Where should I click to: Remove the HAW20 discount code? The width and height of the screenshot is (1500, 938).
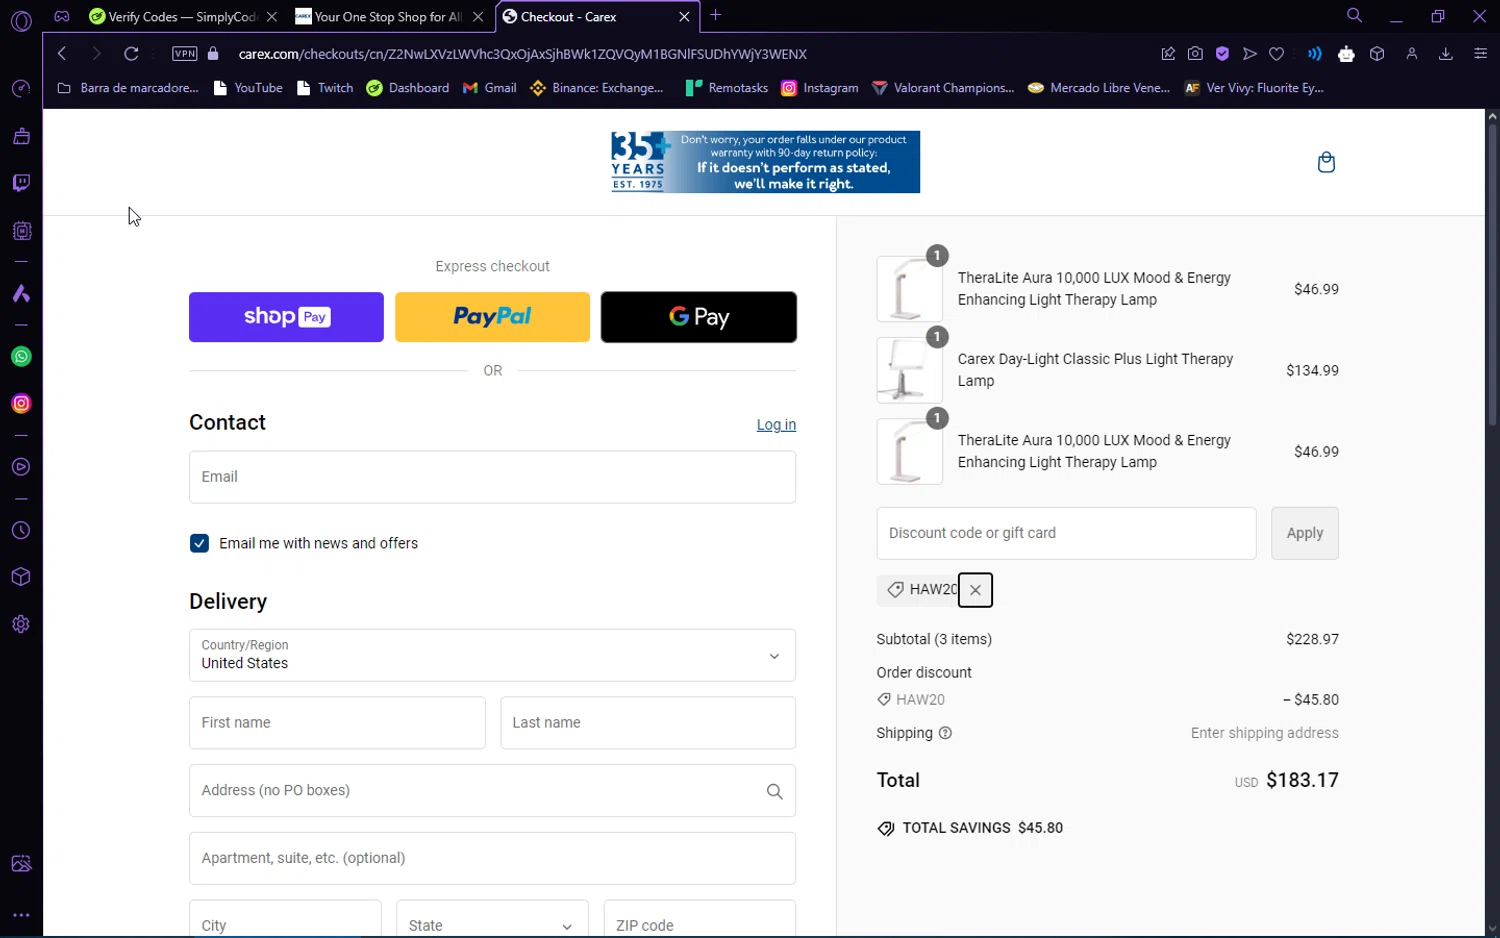(x=975, y=590)
